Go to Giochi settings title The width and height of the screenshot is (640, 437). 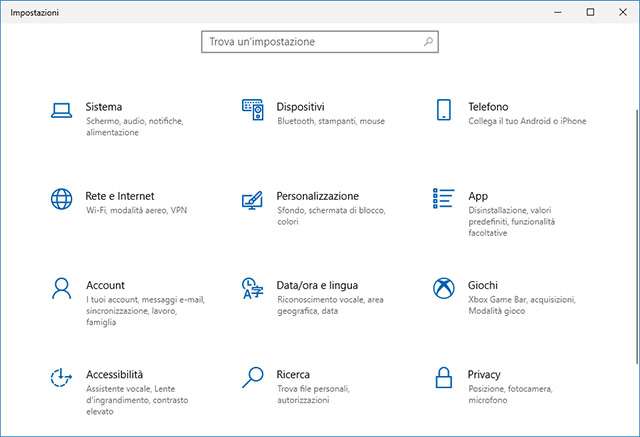point(483,285)
